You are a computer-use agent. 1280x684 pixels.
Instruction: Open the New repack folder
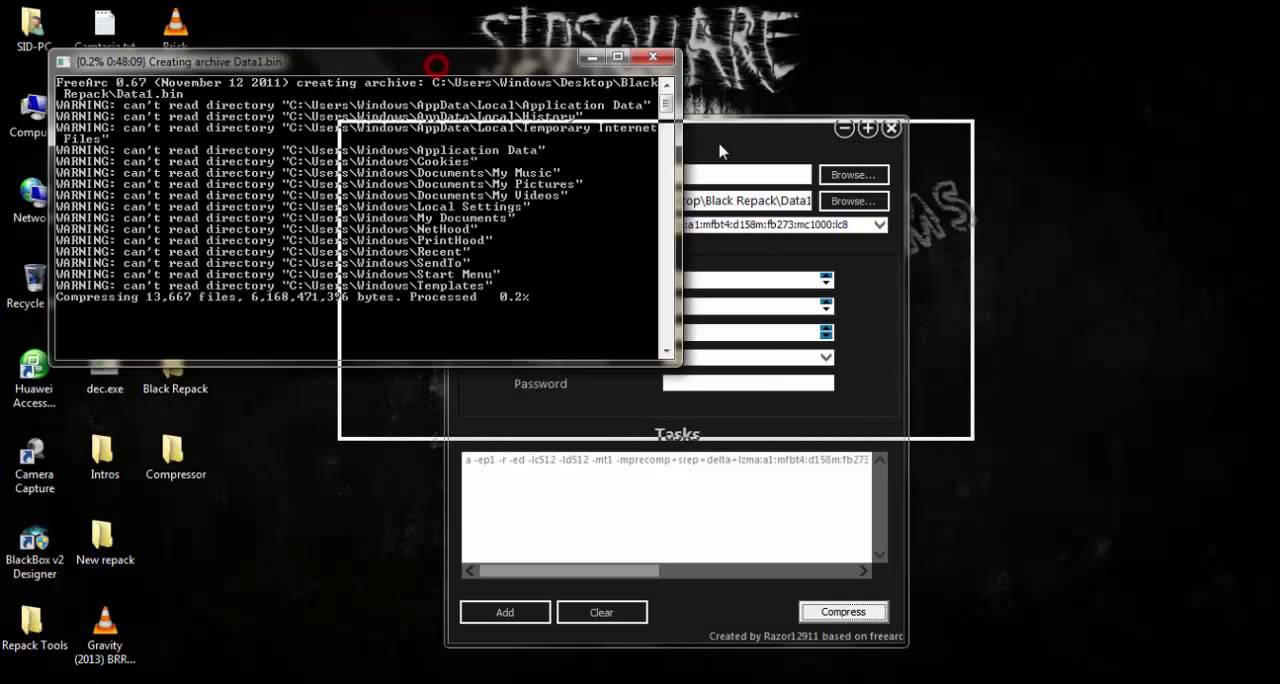point(104,543)
